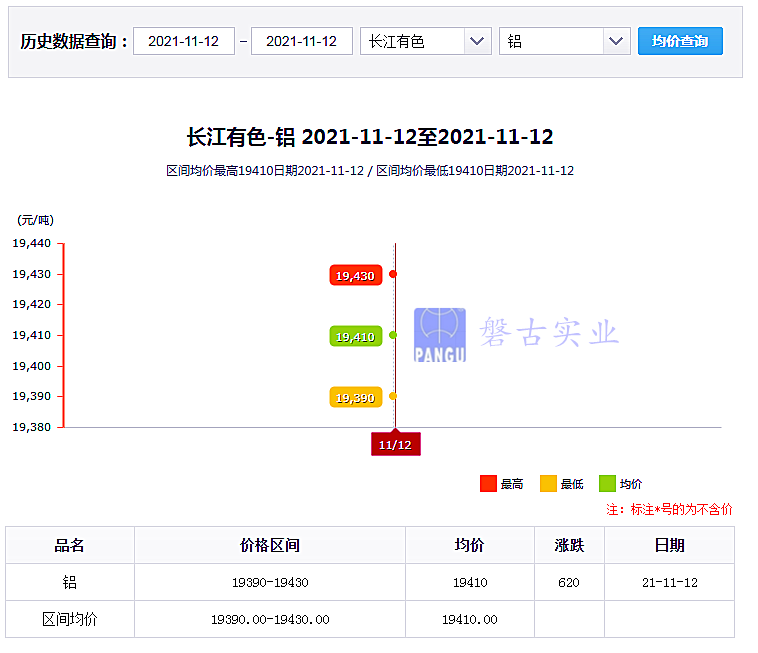Click the 日期 column header

[x=670, y=545]
